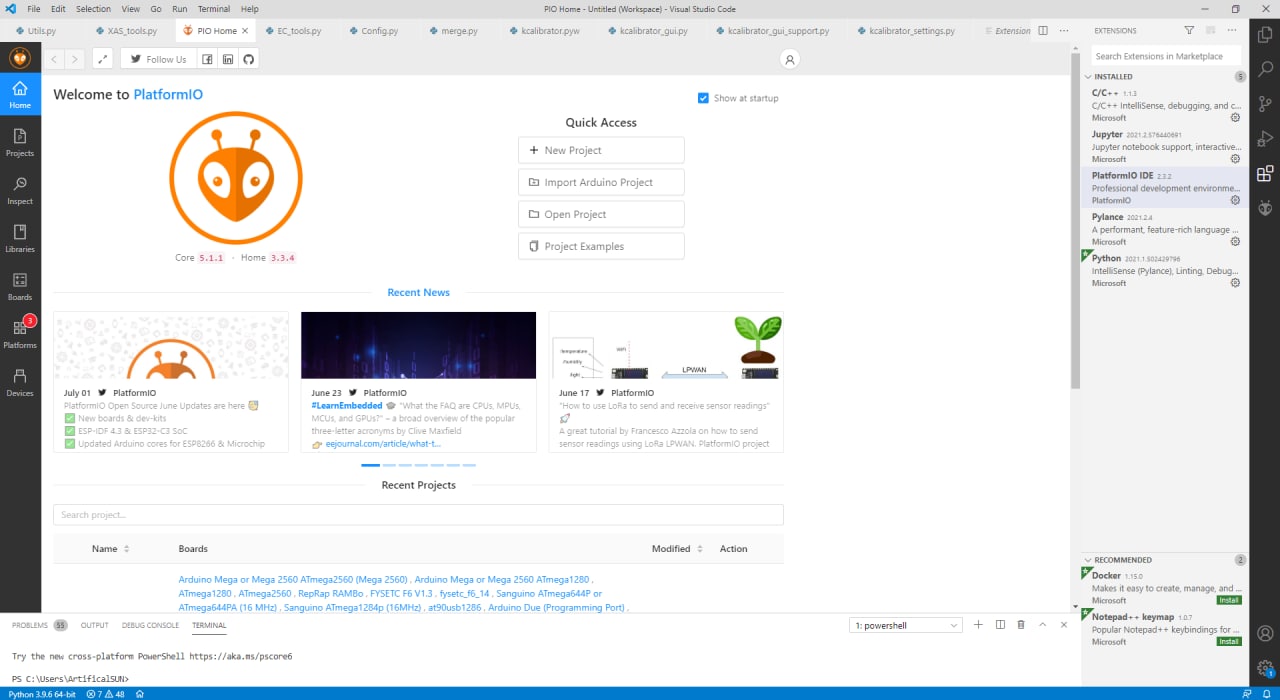Toggle the Show at startup checkbox
The image size is (1280, 700).
(704, 98)
